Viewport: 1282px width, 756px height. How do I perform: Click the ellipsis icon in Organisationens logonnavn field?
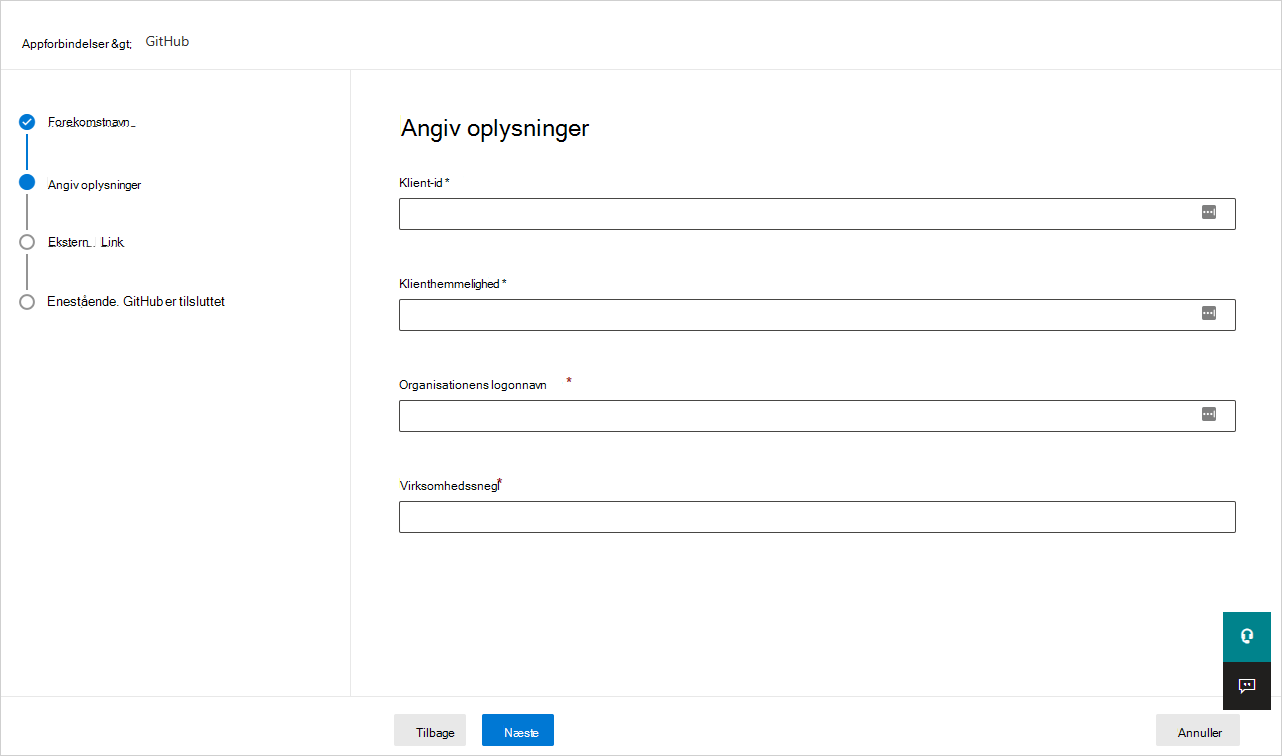[1208, 414]
